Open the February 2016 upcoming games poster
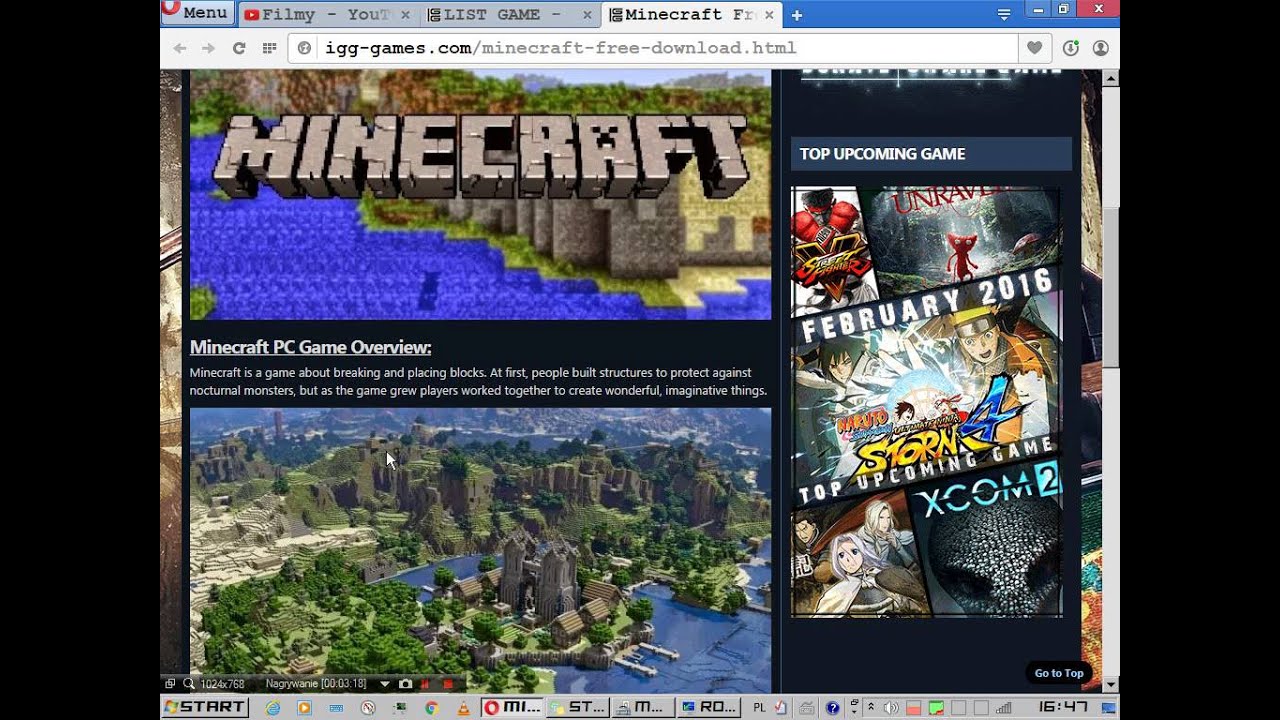Viewport: 1280px width, 720px height. pos(926,402)
